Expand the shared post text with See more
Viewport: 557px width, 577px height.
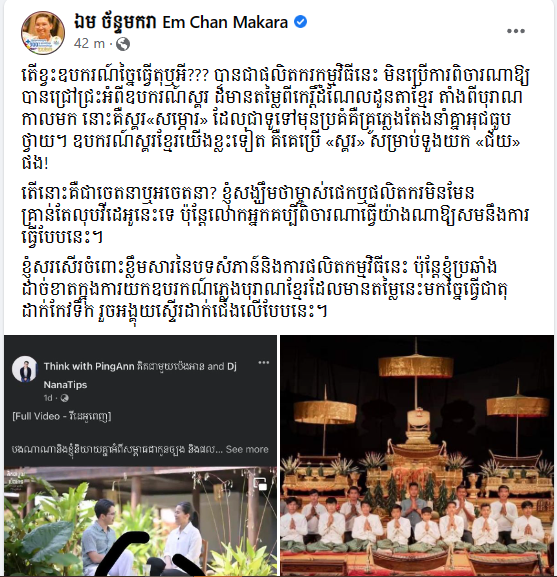pyautogui.click(x=247, y=449)
